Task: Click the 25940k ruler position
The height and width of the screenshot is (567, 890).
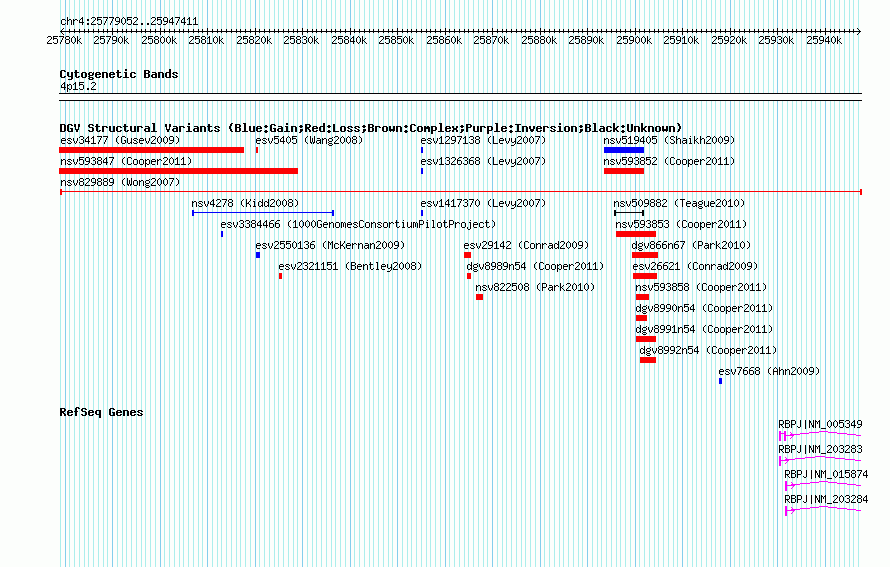Action: point(824,40)
